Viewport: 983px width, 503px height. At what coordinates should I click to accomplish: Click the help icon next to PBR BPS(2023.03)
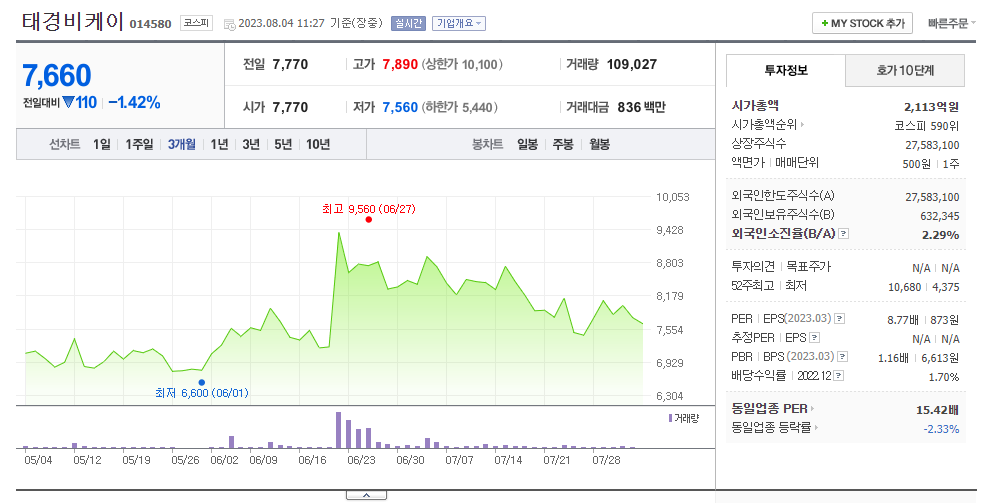click(843, 357)
